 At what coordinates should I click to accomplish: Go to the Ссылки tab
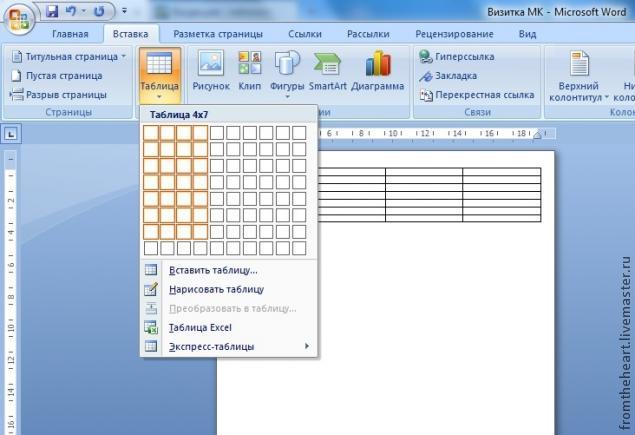pos(305,34)
